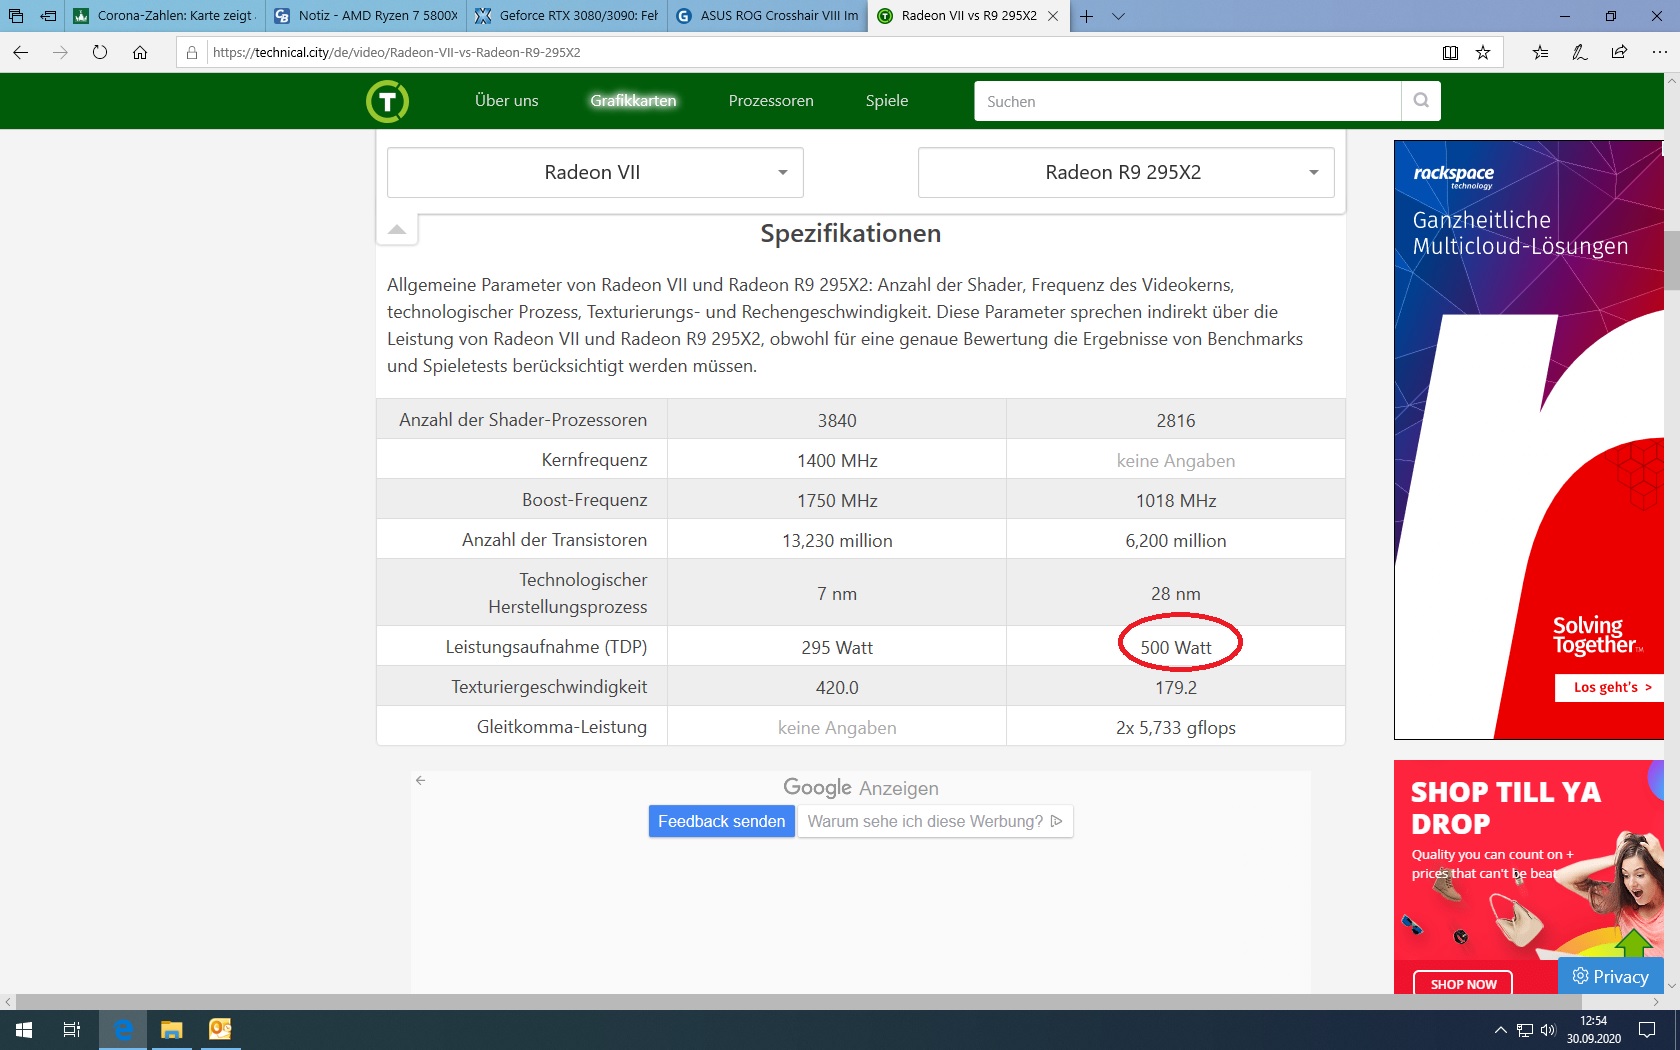Click the 'Leistungsaufnahme (TDP)' row label
This screenshot has width=1680, height=1050.
(546, 647)
